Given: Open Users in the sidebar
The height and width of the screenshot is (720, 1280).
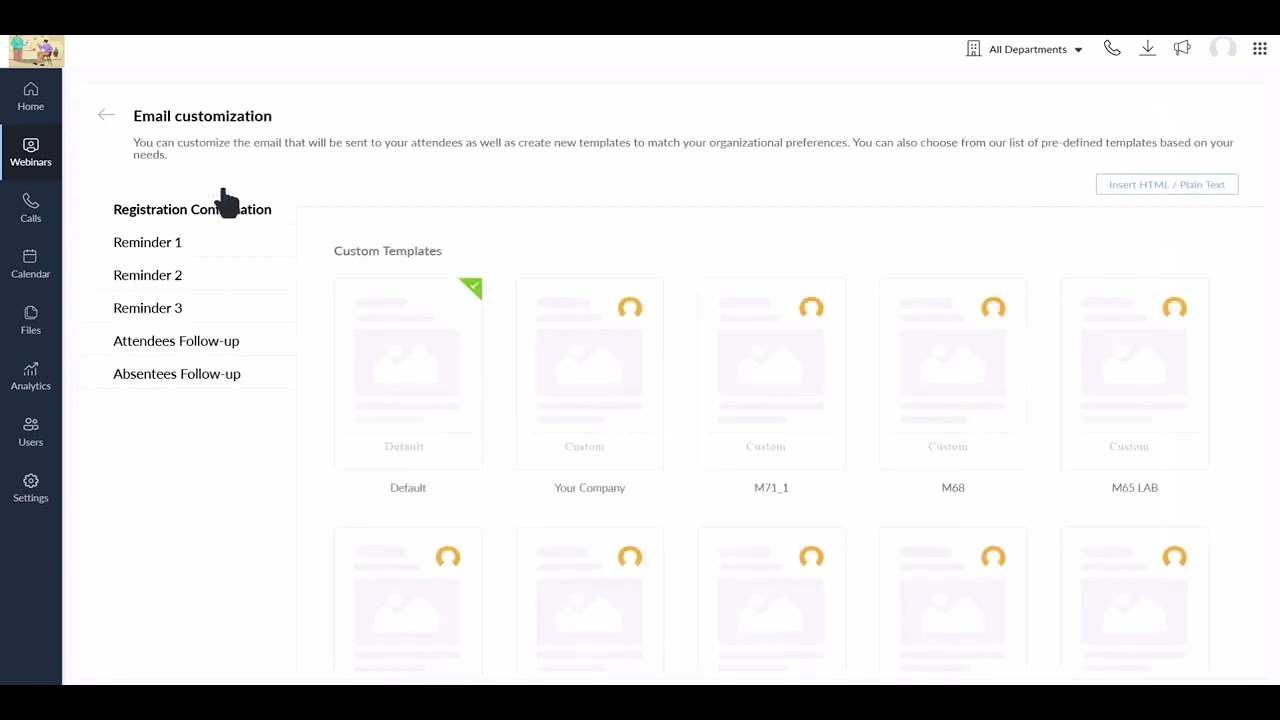Looking at the screenshot, I should click(x=30, y=432).
